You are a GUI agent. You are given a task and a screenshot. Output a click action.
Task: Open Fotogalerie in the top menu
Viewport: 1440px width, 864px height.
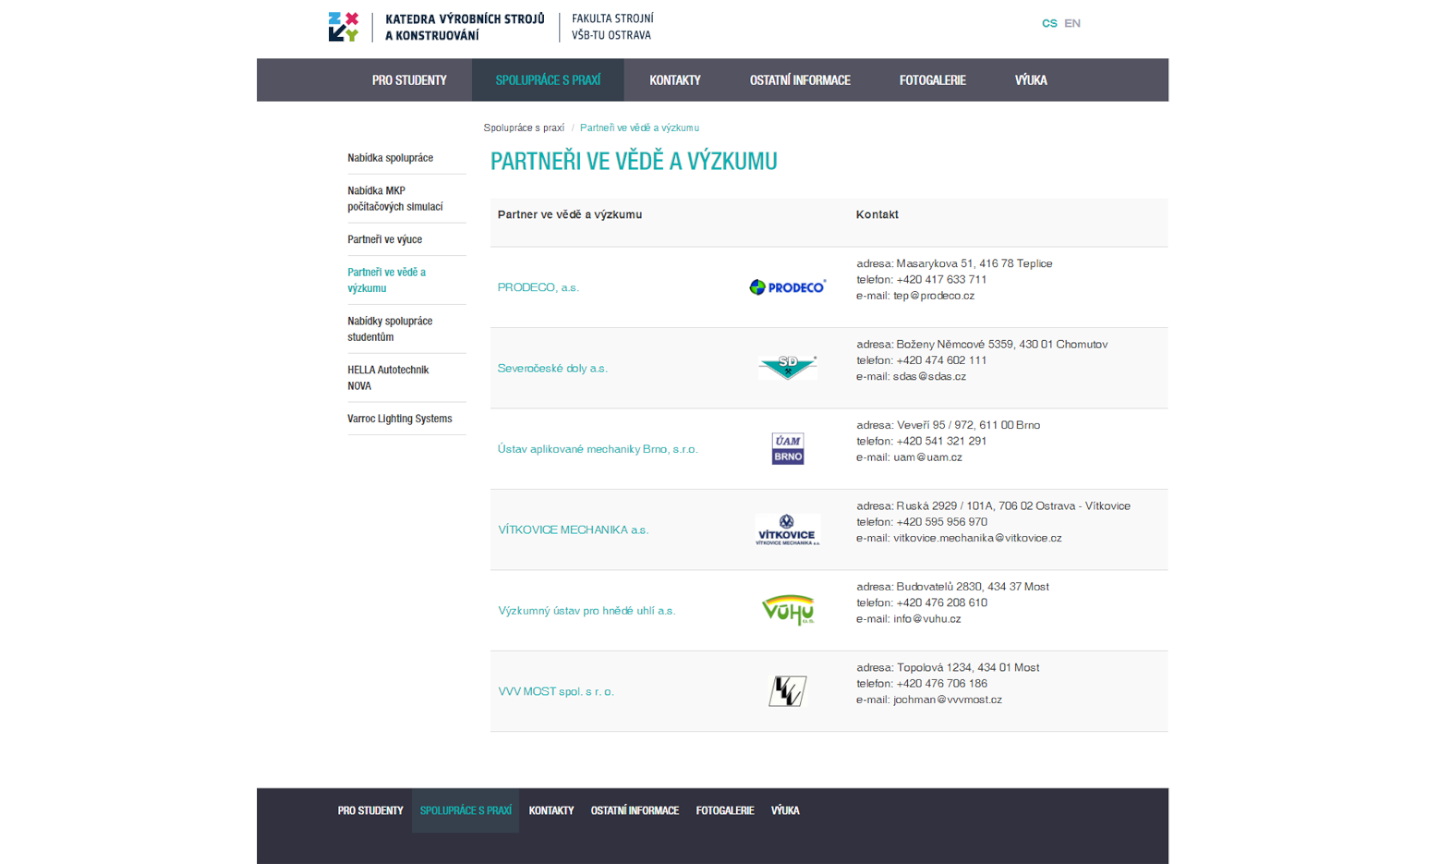point(932,80)
